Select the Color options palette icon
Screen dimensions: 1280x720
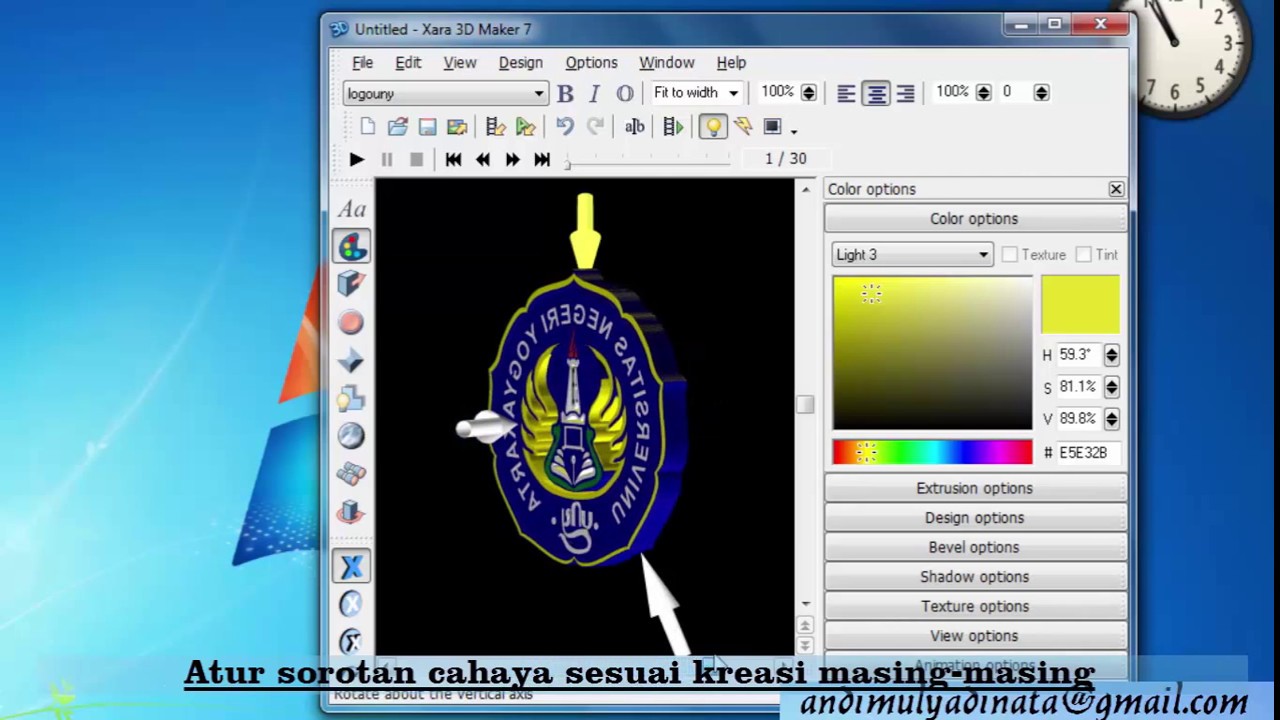point(351,246)
